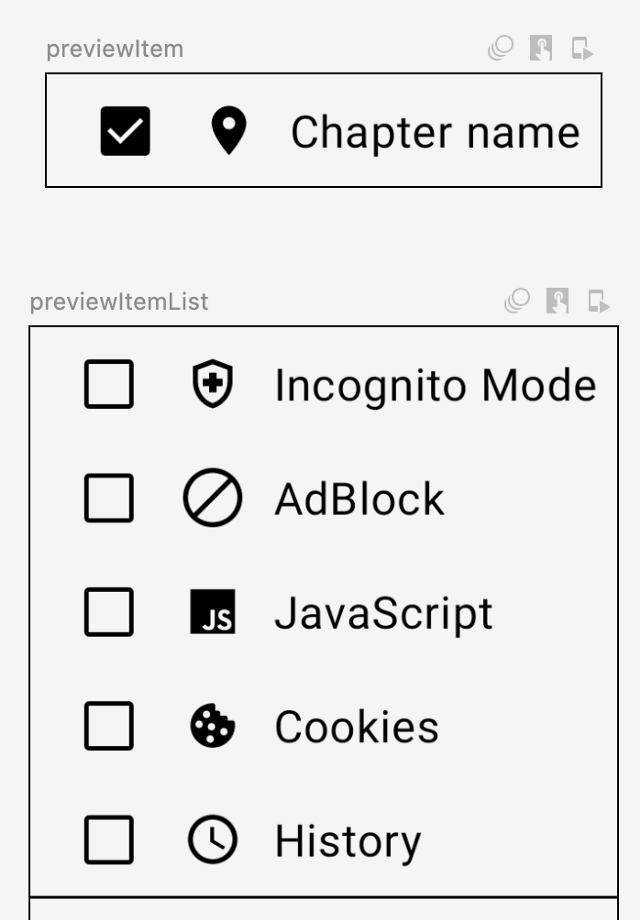Start interactive mode for previewItemList
This screenshot has width=640, height=920.
(x=557, y=301)
